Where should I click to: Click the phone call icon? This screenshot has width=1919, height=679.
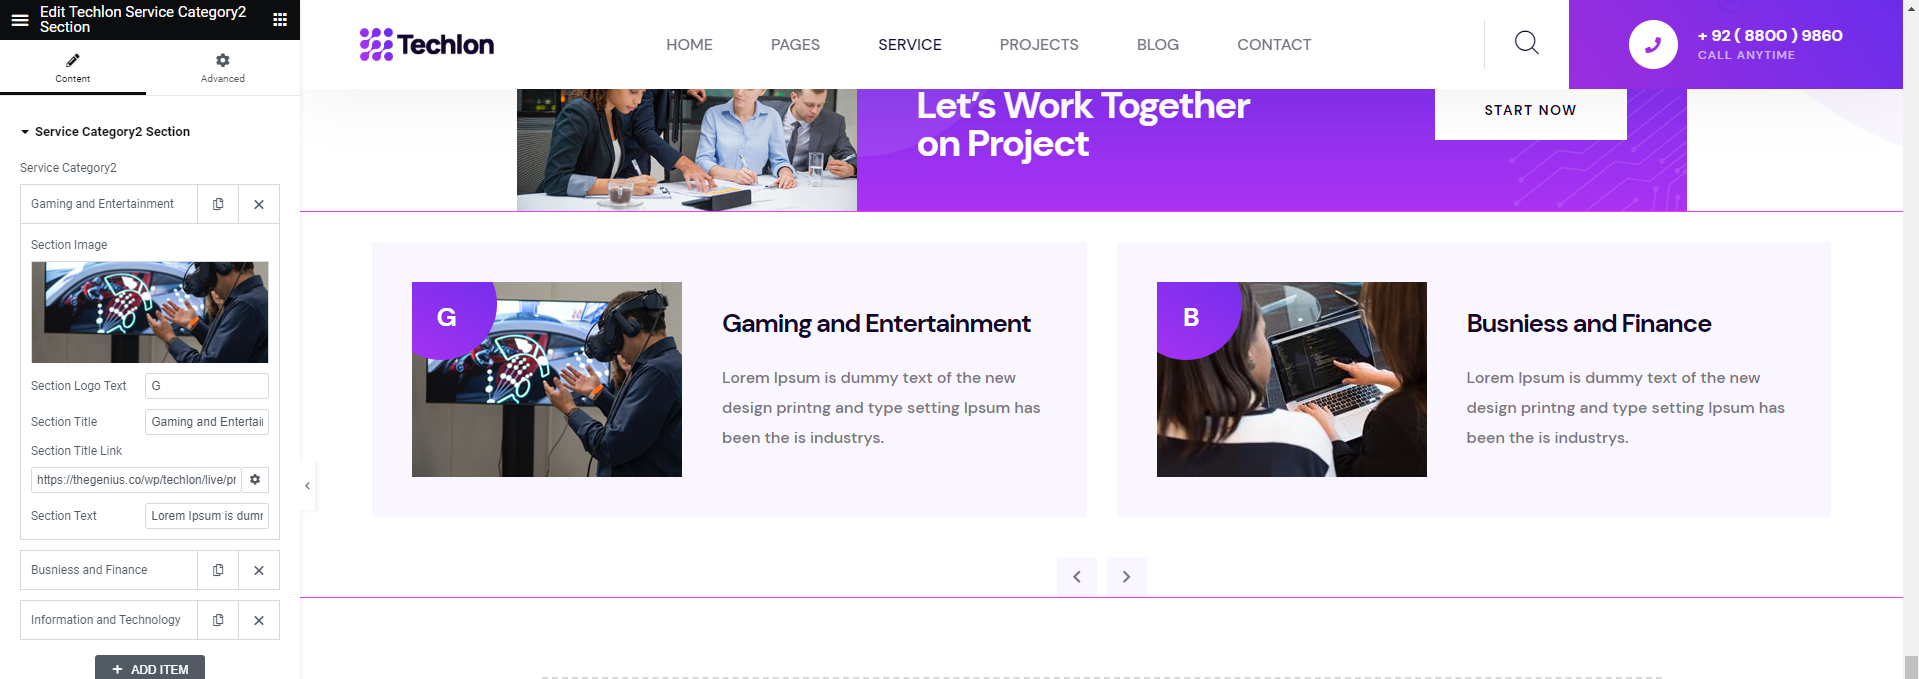point(1653,44)
